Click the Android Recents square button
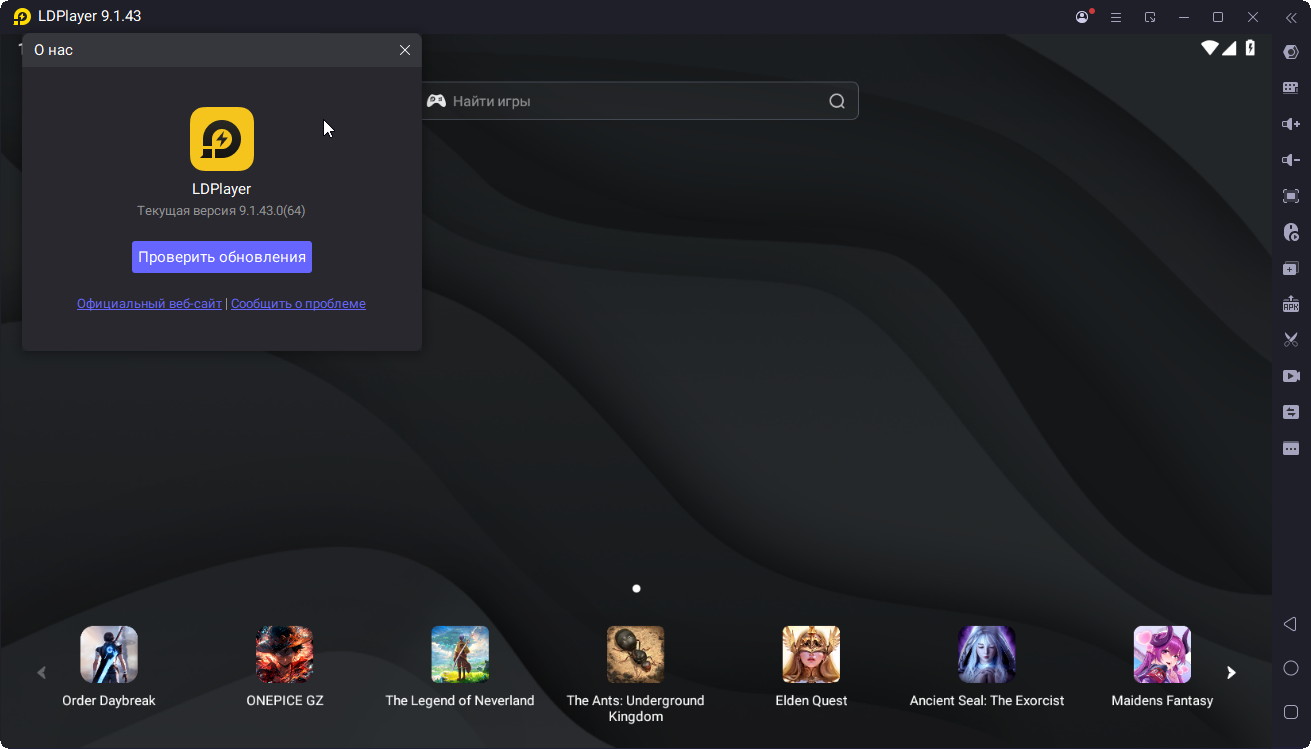 point(1290,712)
